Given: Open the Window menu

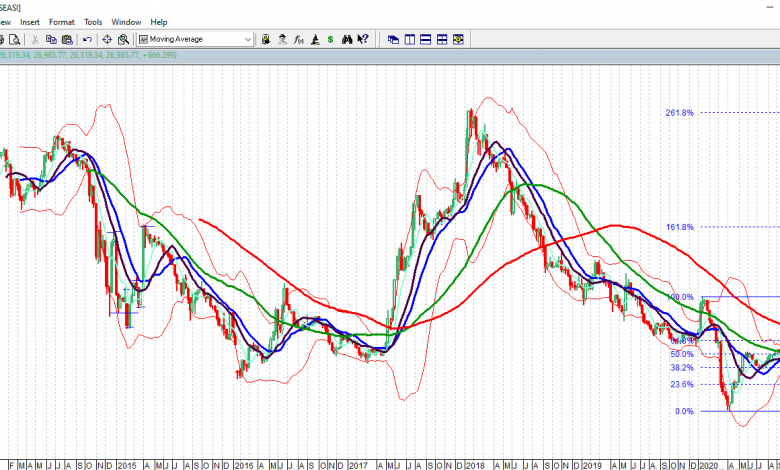Looking at the screenshot, I should [126, 21].
